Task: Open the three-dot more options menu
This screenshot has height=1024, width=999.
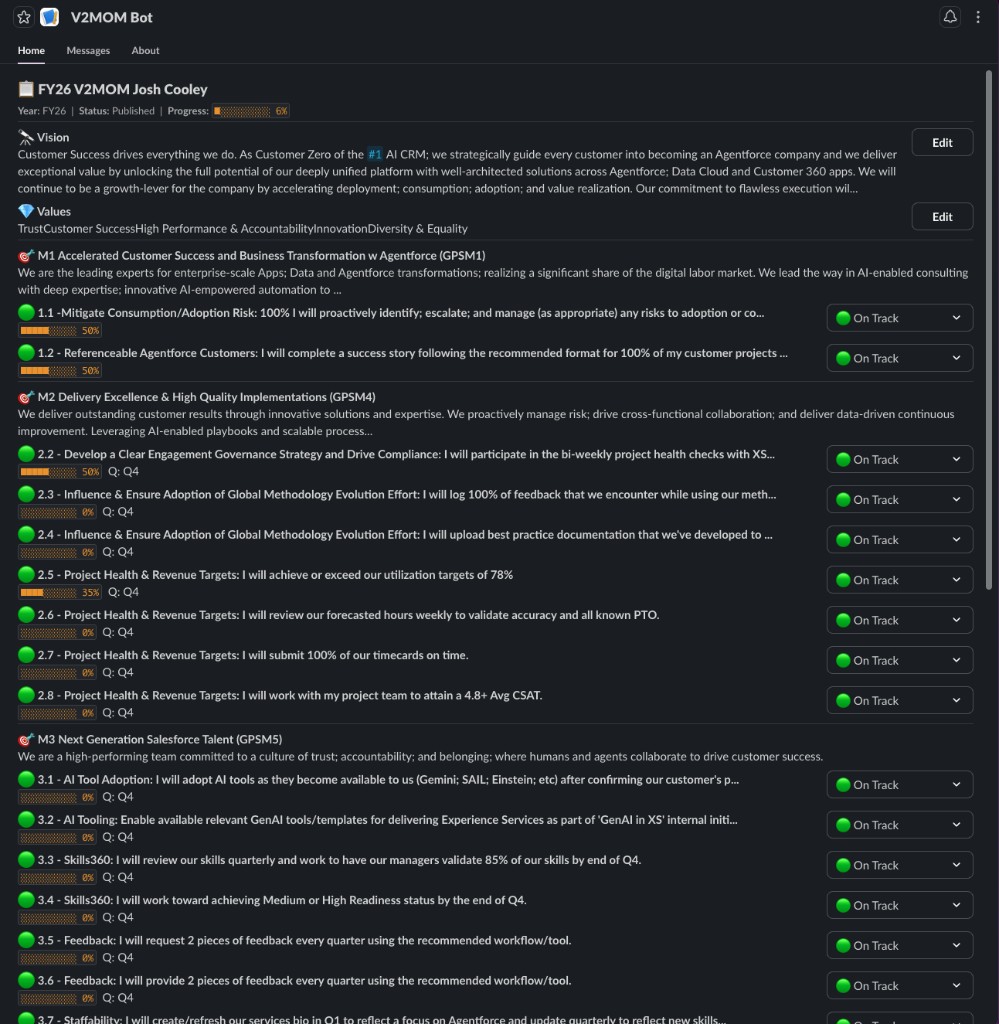Action: (977, 17)
